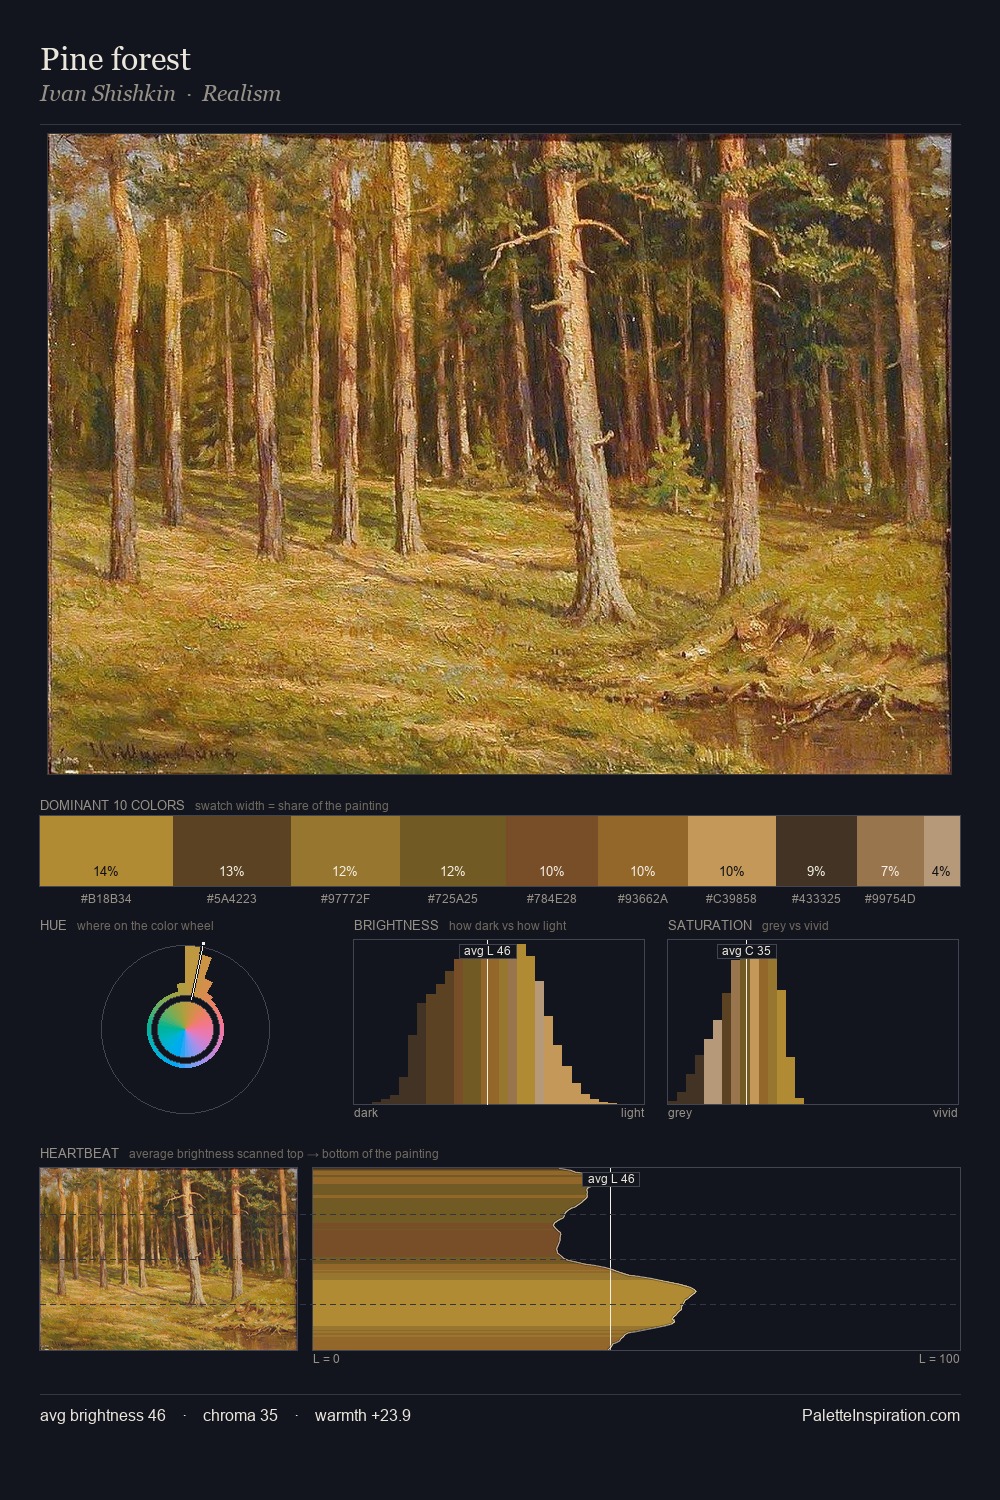The width and height of the screenshot is (1000, 1500).
Task: Select the 10% swatch #784E28
Action: (x=552, y=851)
